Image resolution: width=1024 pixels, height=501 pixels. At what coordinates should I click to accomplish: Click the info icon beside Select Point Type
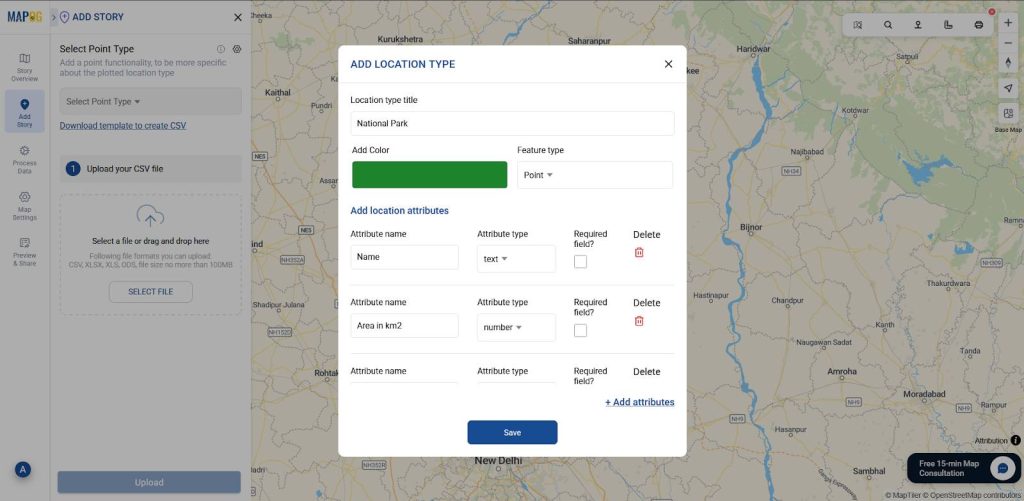(x=221, y=49)
